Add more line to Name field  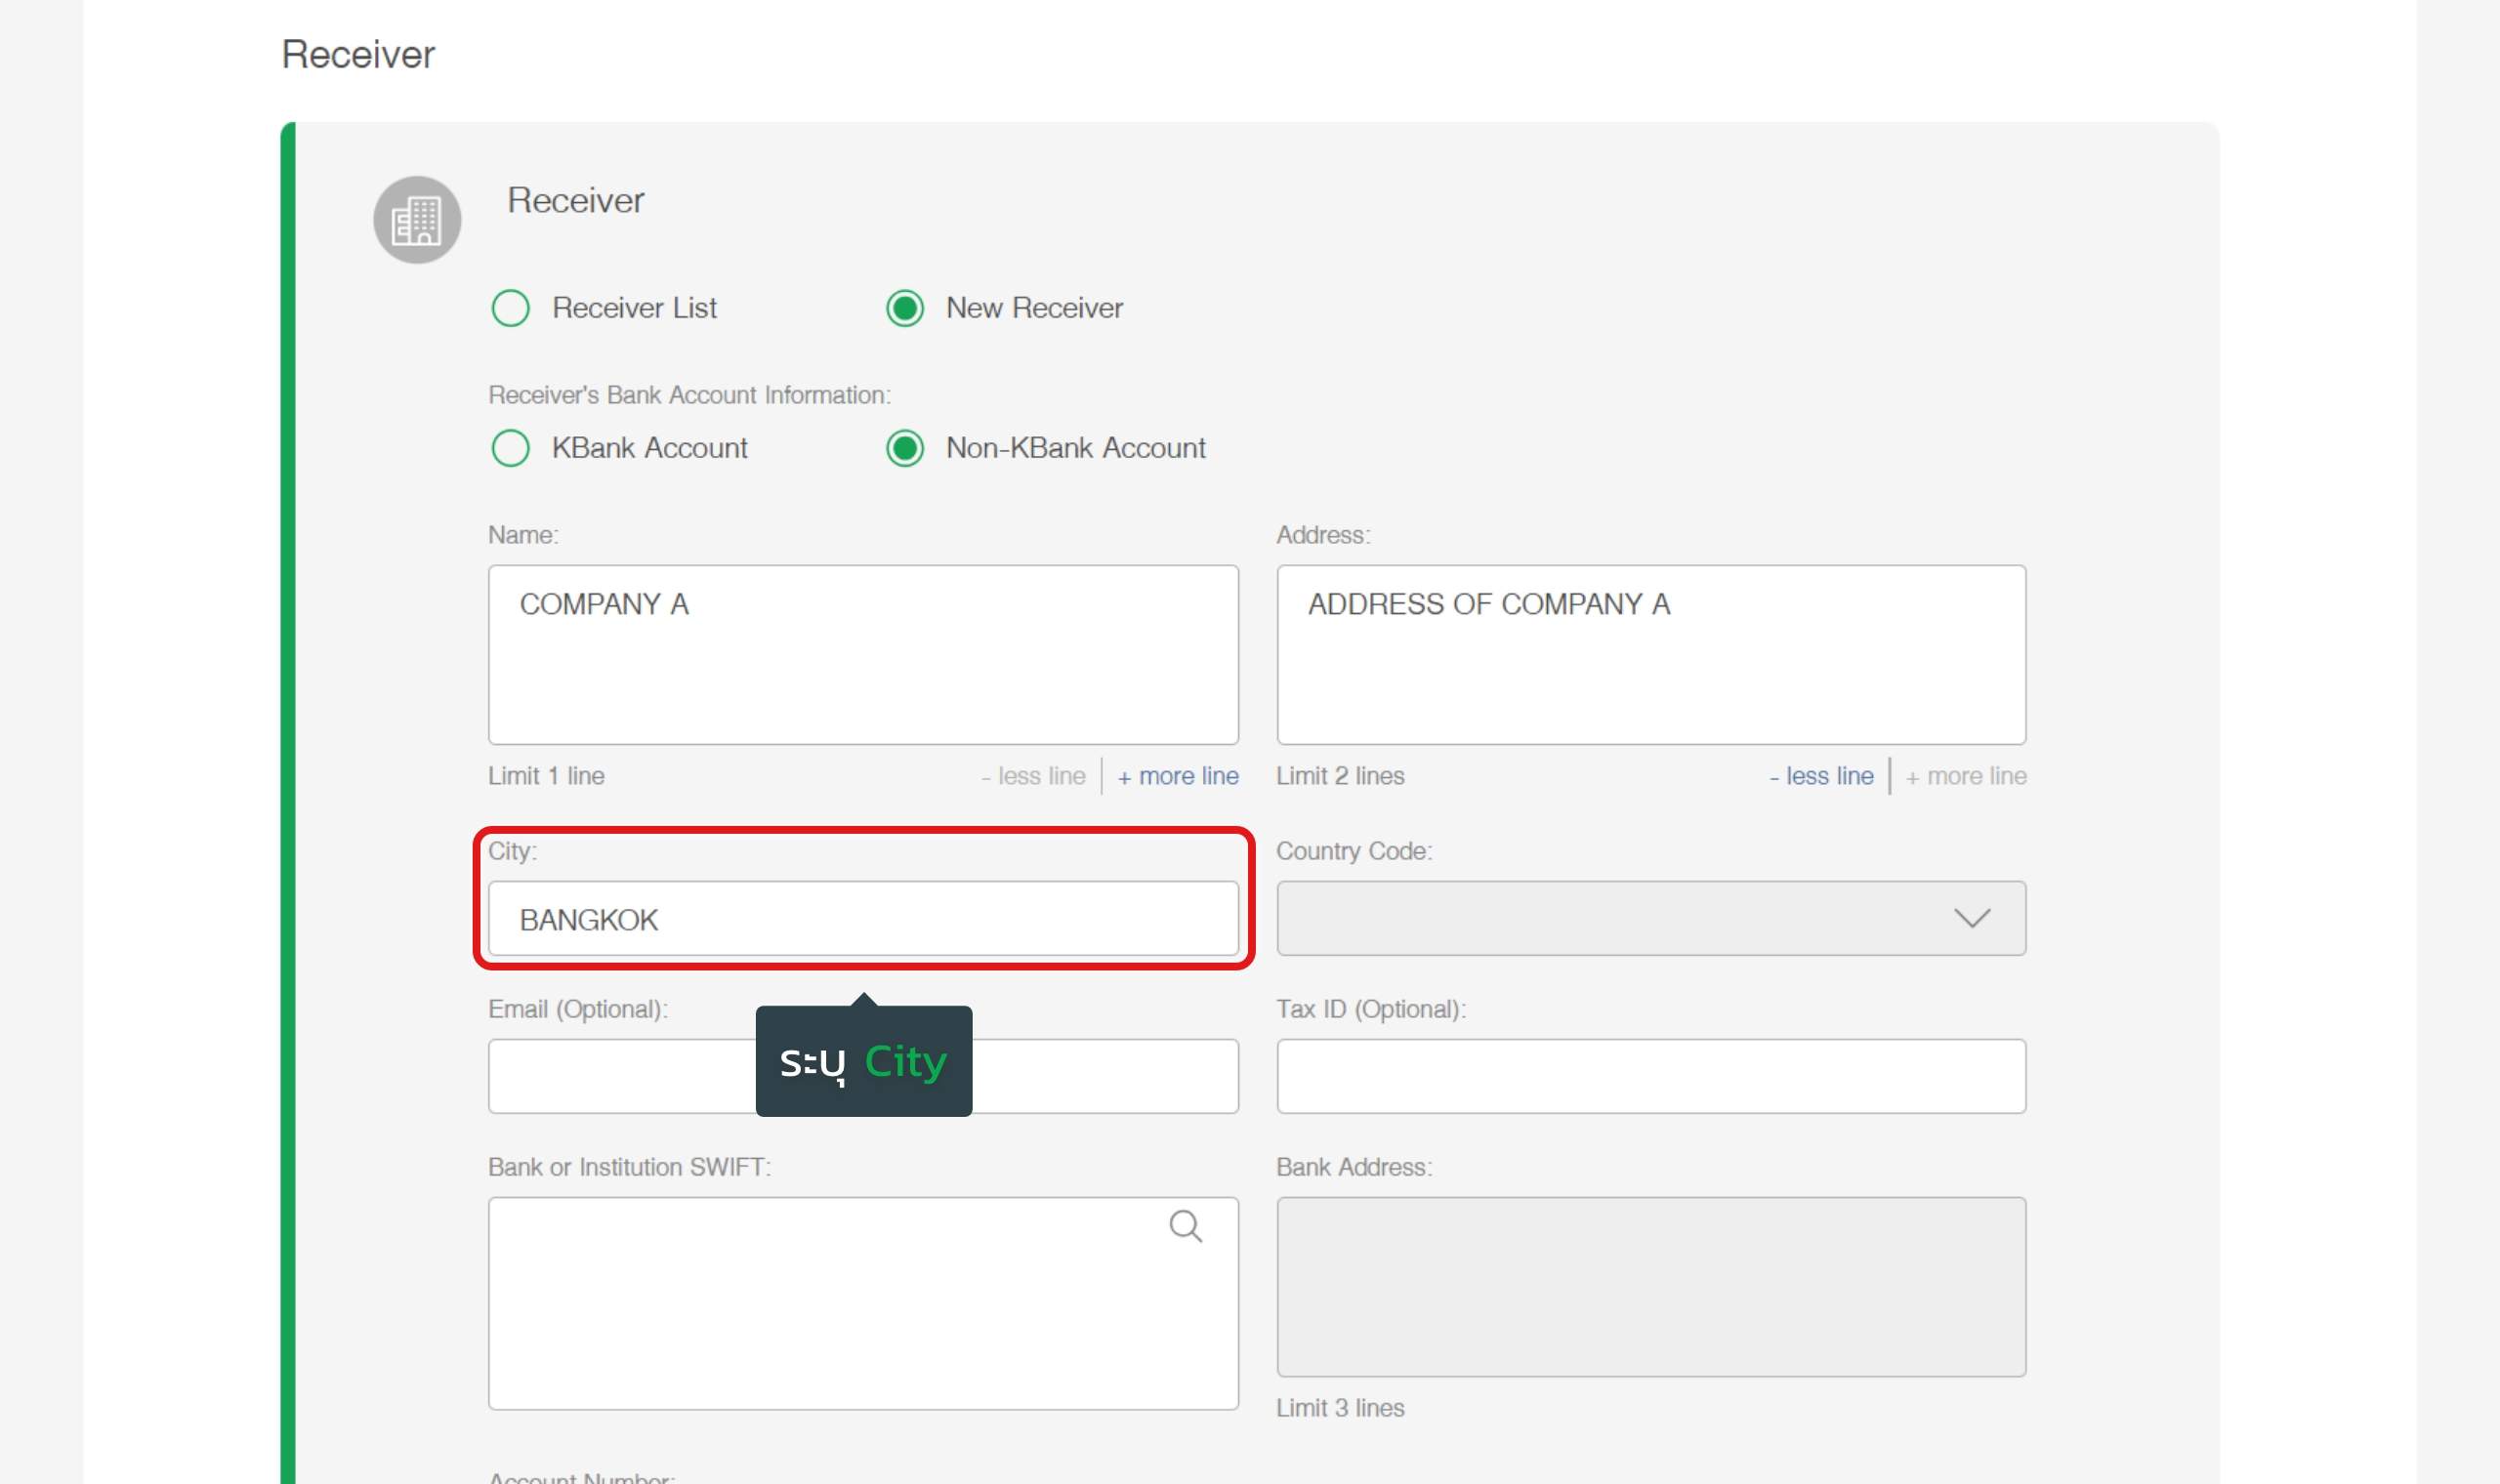(x=1178, y=776)
